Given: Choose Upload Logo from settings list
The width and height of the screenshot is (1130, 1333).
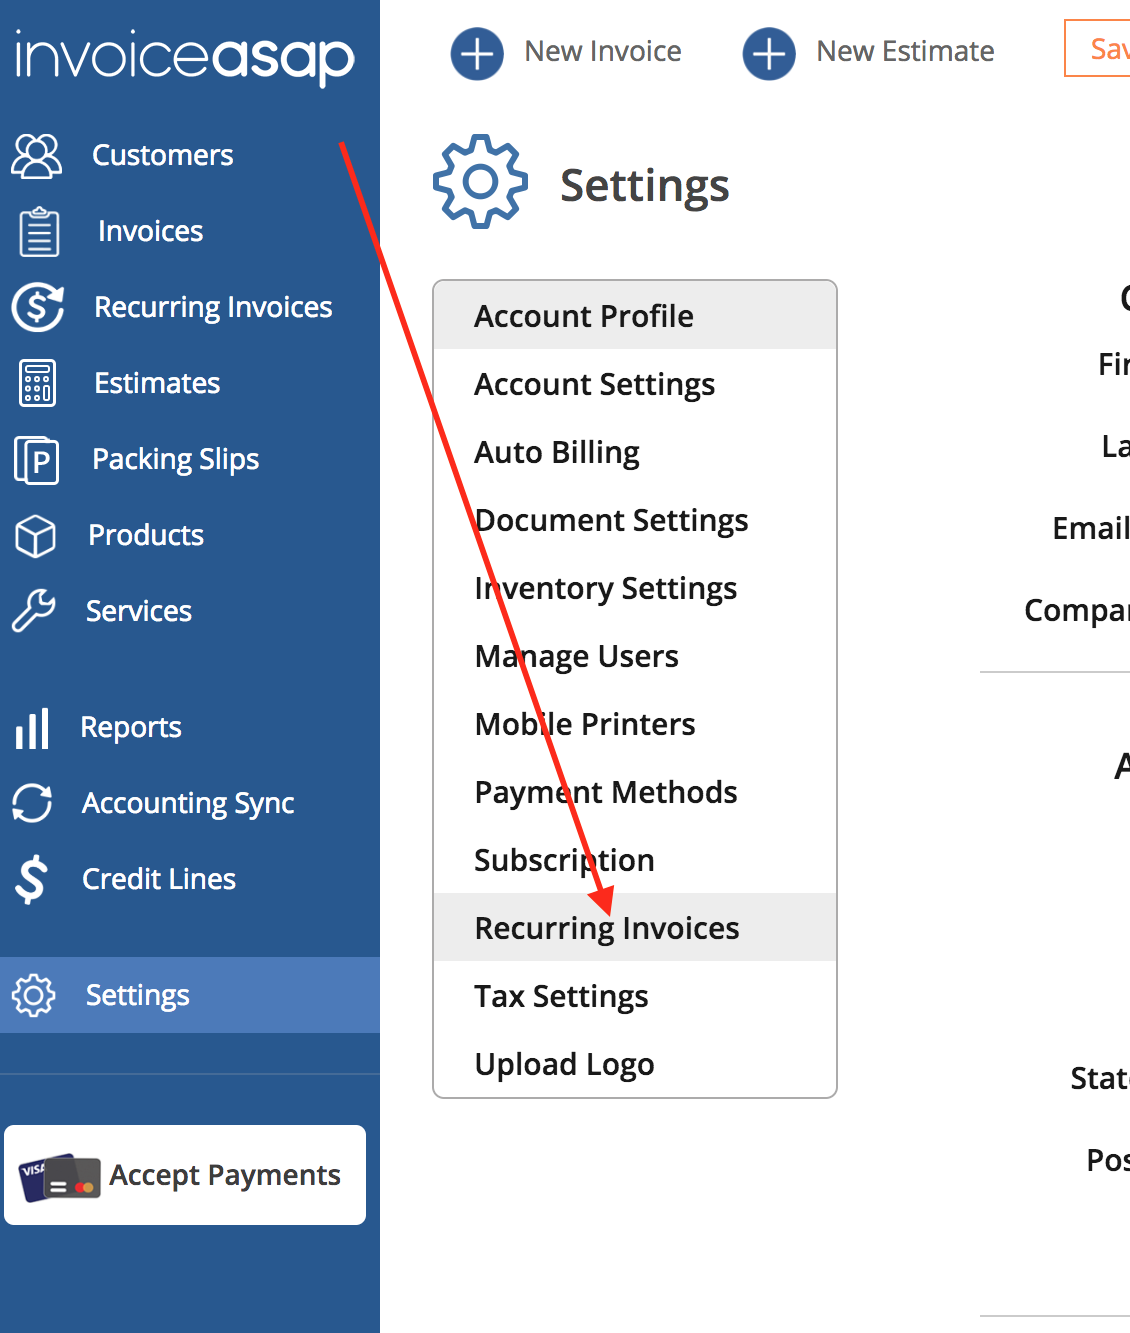Looking at the screenshot, I should (564, 1065).
